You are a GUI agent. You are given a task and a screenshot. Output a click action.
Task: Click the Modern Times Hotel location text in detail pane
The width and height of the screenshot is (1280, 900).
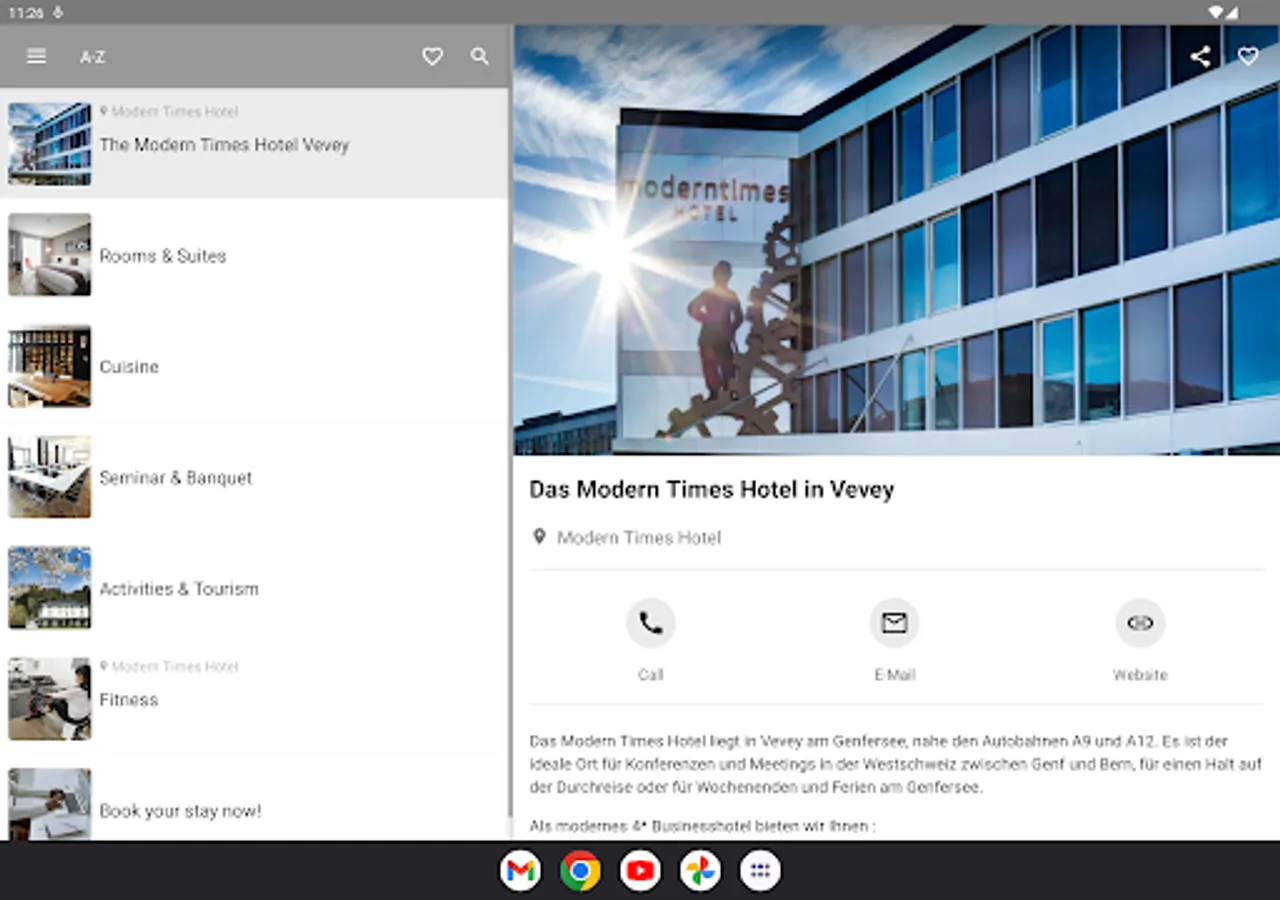point(639,538)
